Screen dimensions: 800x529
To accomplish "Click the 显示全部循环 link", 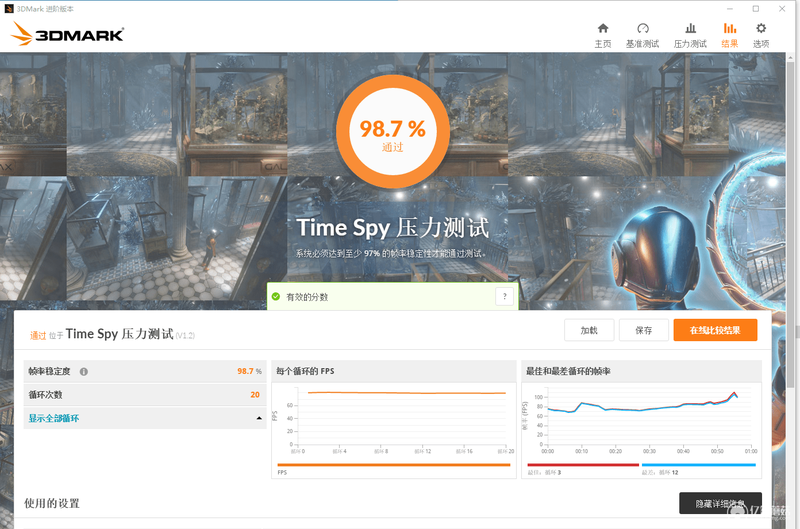I will tap(54, 418).
